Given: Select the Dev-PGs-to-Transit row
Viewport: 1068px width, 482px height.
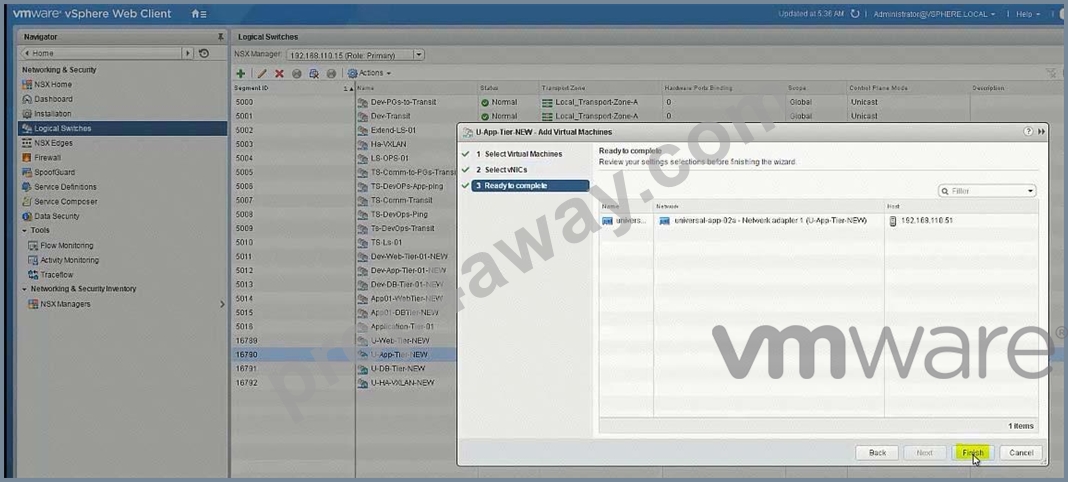Looking at the screenshot, I should (403, 102).
